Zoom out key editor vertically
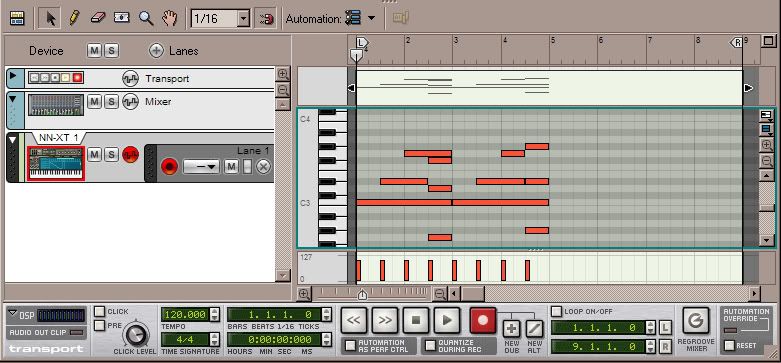Screen dimensions: 781x363 pyautogui.click(x=767, y=161)
